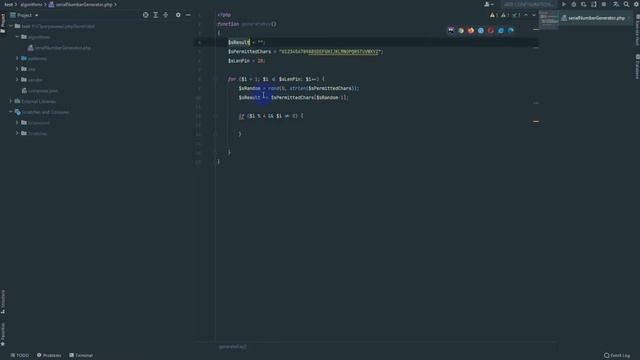640x360 pixels.
Task: Click the function keyword line
Action: coord(247,24)
